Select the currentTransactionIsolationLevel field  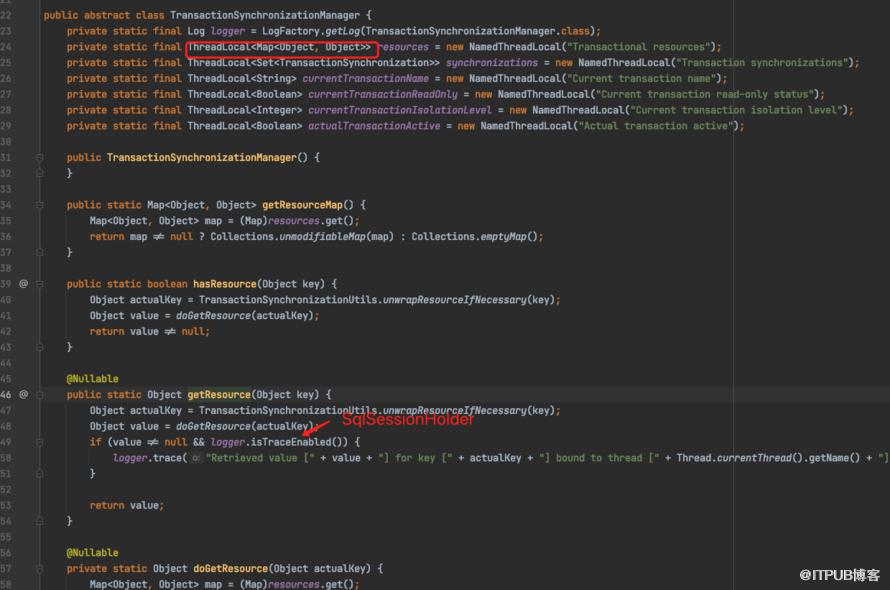point(400,110)
